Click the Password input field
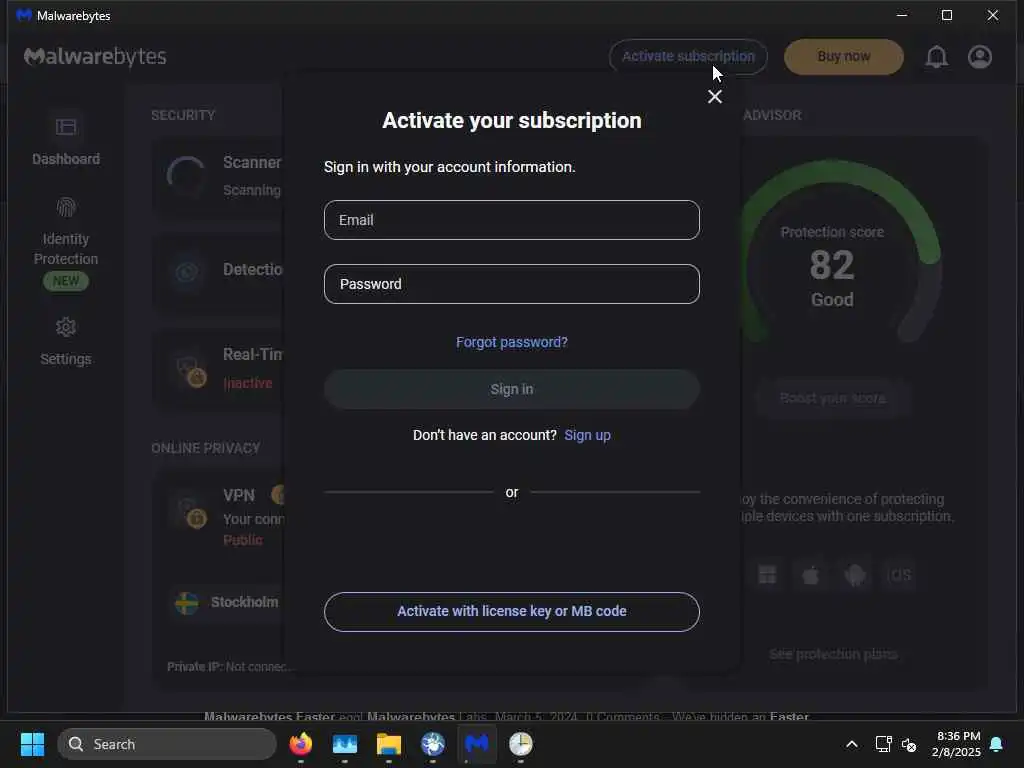Viewport: 1024px width, 768px height. click(511, 284)
